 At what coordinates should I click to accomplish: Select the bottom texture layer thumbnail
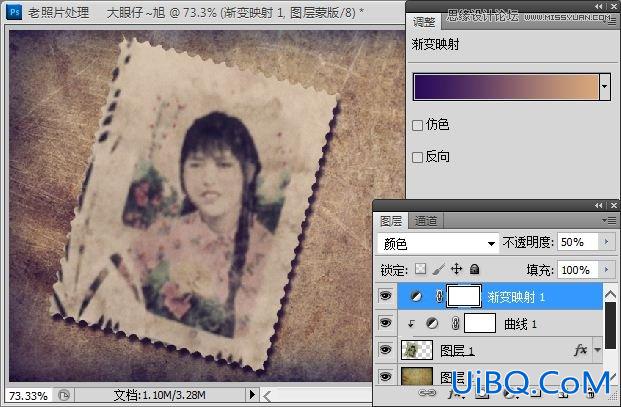coord(417,376)
